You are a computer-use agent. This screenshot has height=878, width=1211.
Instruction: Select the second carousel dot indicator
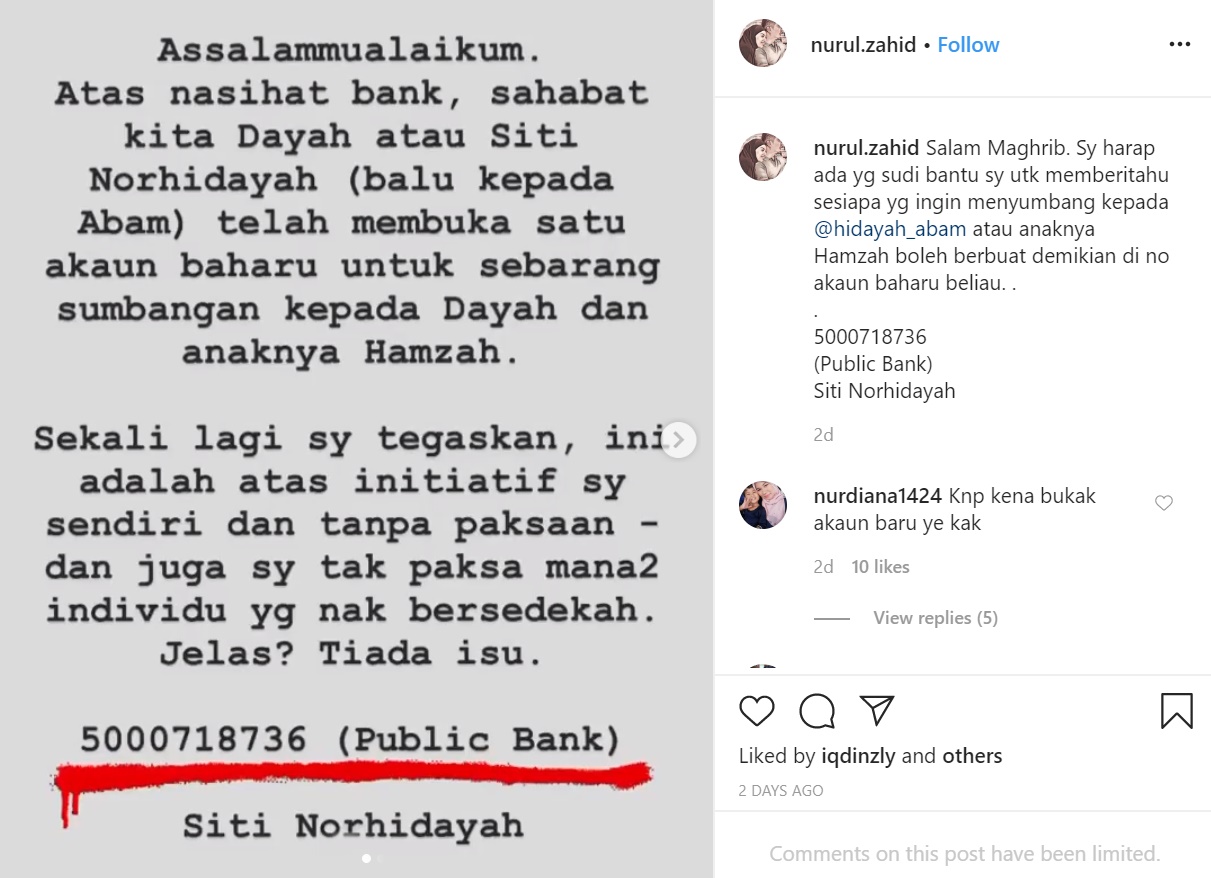click(x=379, y=858)
